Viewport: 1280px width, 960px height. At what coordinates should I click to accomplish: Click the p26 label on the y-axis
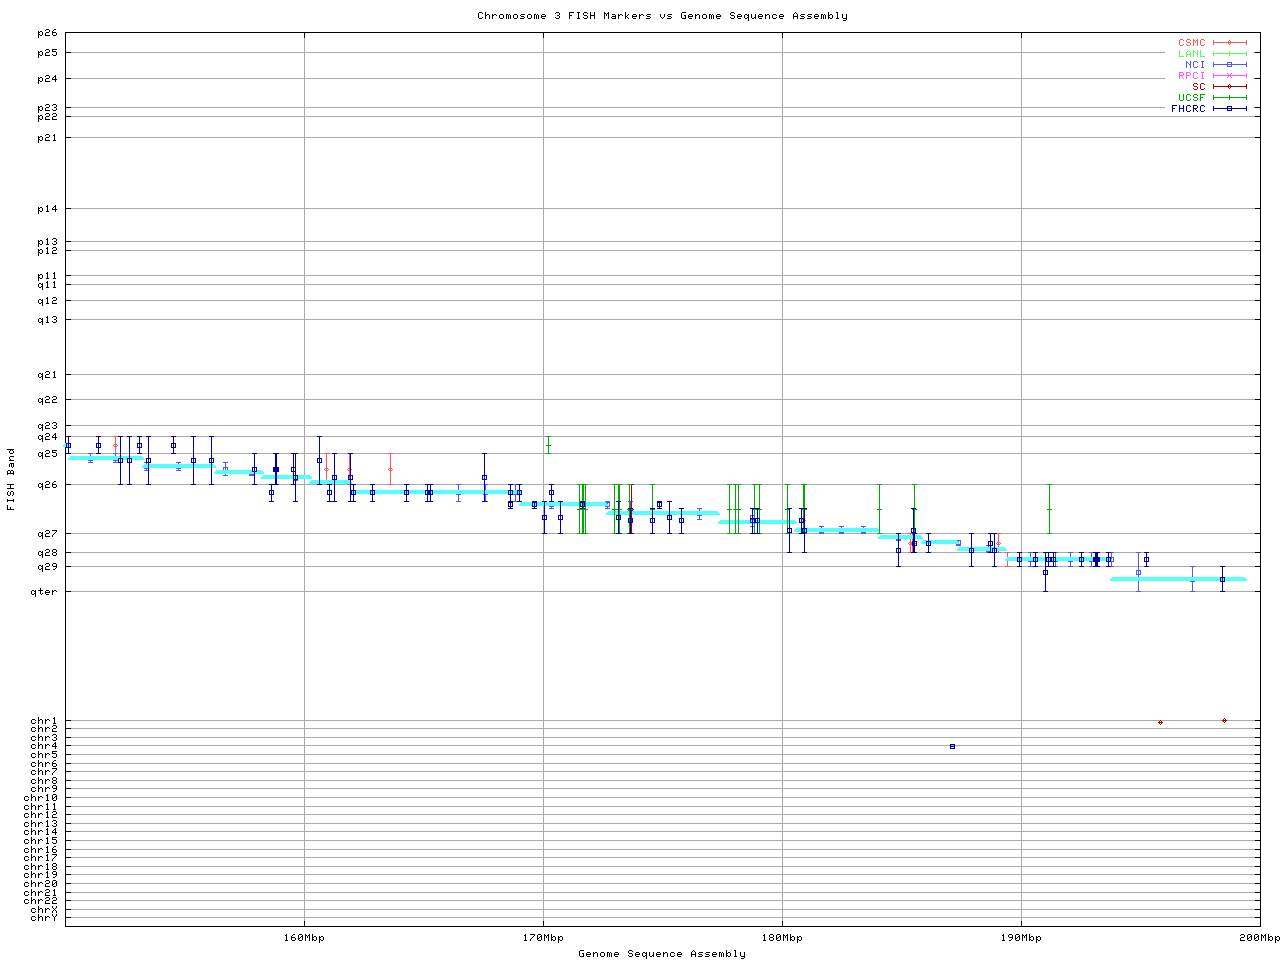point(48,34)
